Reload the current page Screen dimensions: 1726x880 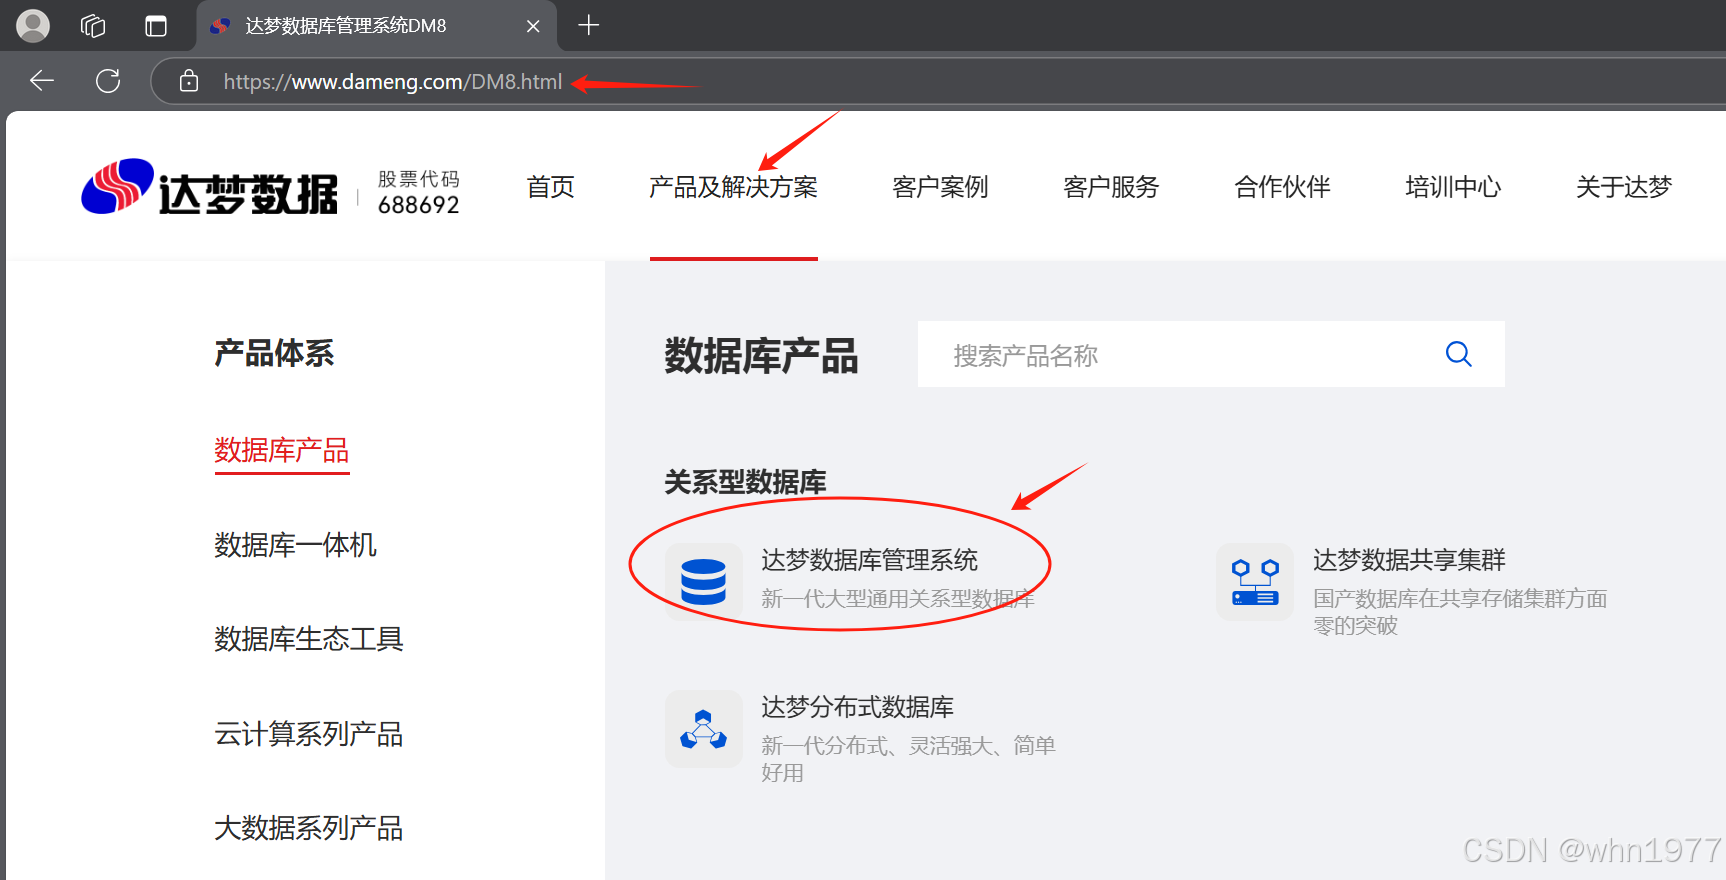click(108, 81)
